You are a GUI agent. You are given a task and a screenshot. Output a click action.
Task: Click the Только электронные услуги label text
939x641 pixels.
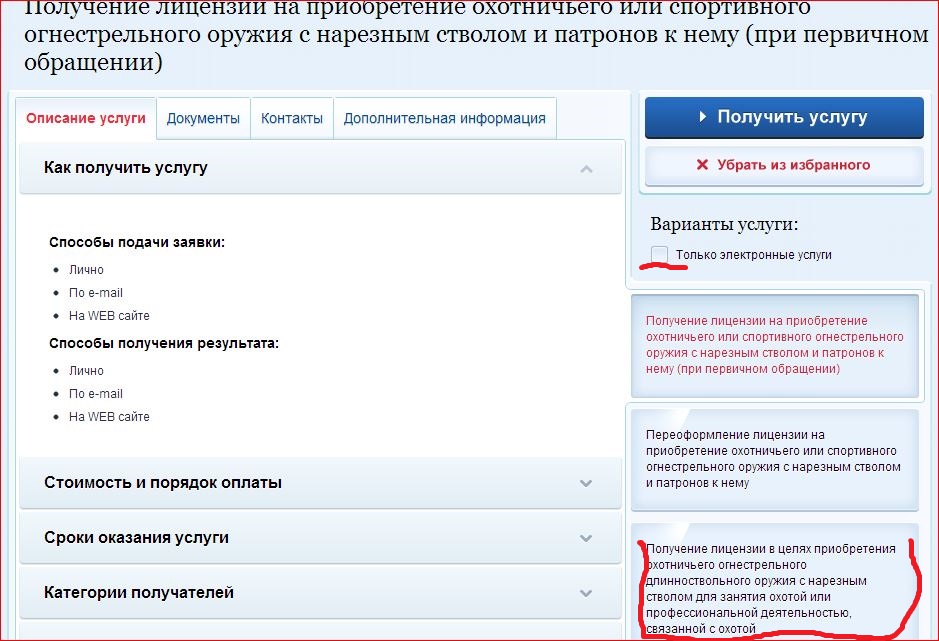tap(753, 255)
